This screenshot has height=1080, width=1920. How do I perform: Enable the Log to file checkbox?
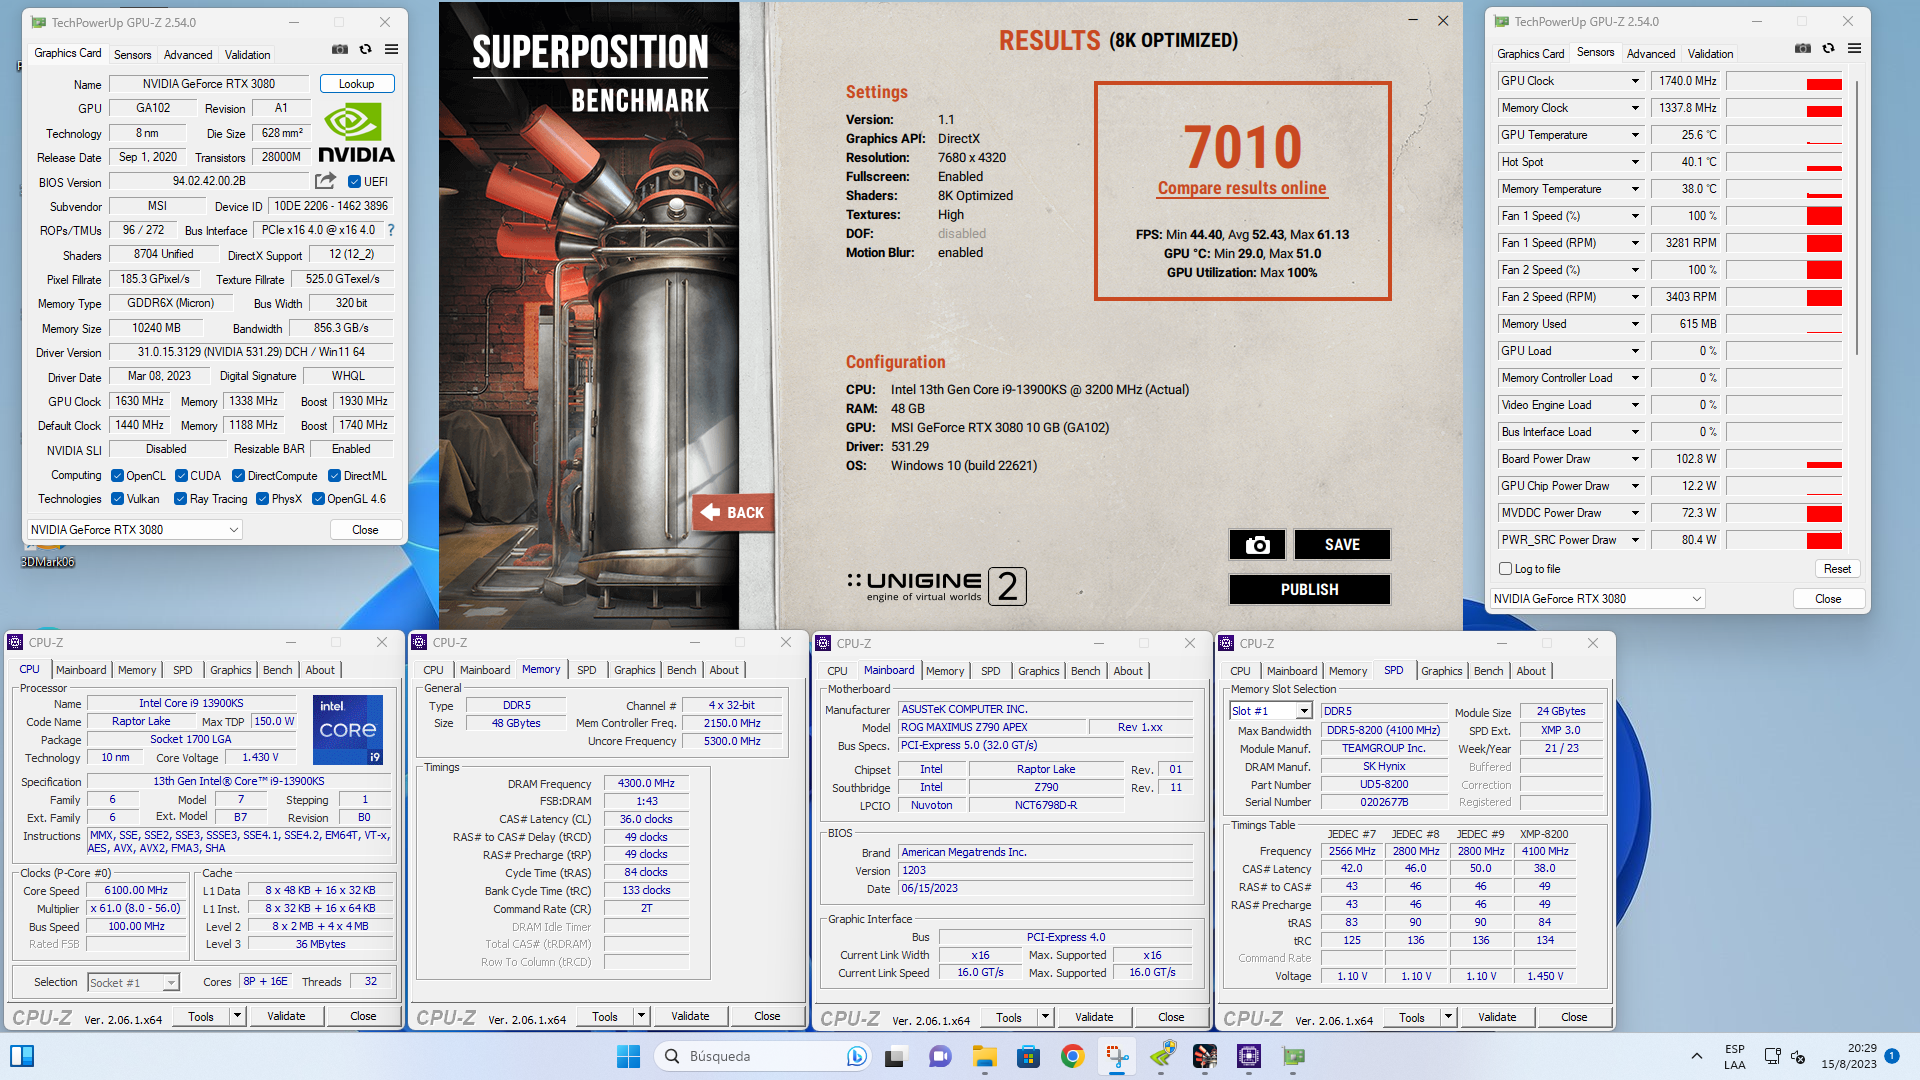pos(1505,569)
